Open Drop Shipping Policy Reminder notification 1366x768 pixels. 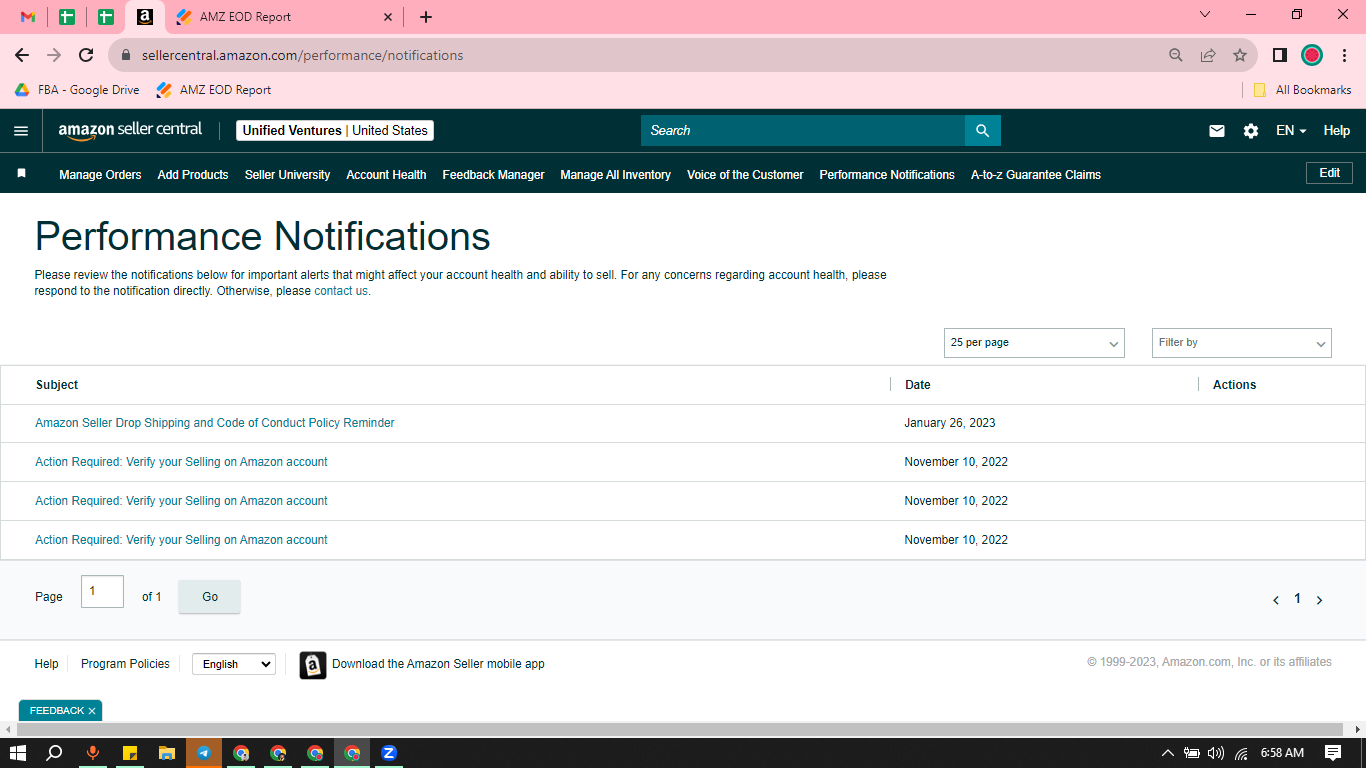(215, 423)
